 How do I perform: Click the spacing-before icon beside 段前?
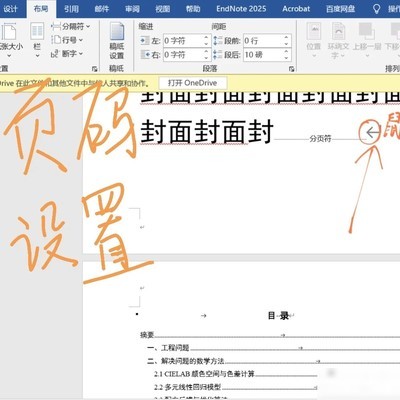click(x=218, y=41)
